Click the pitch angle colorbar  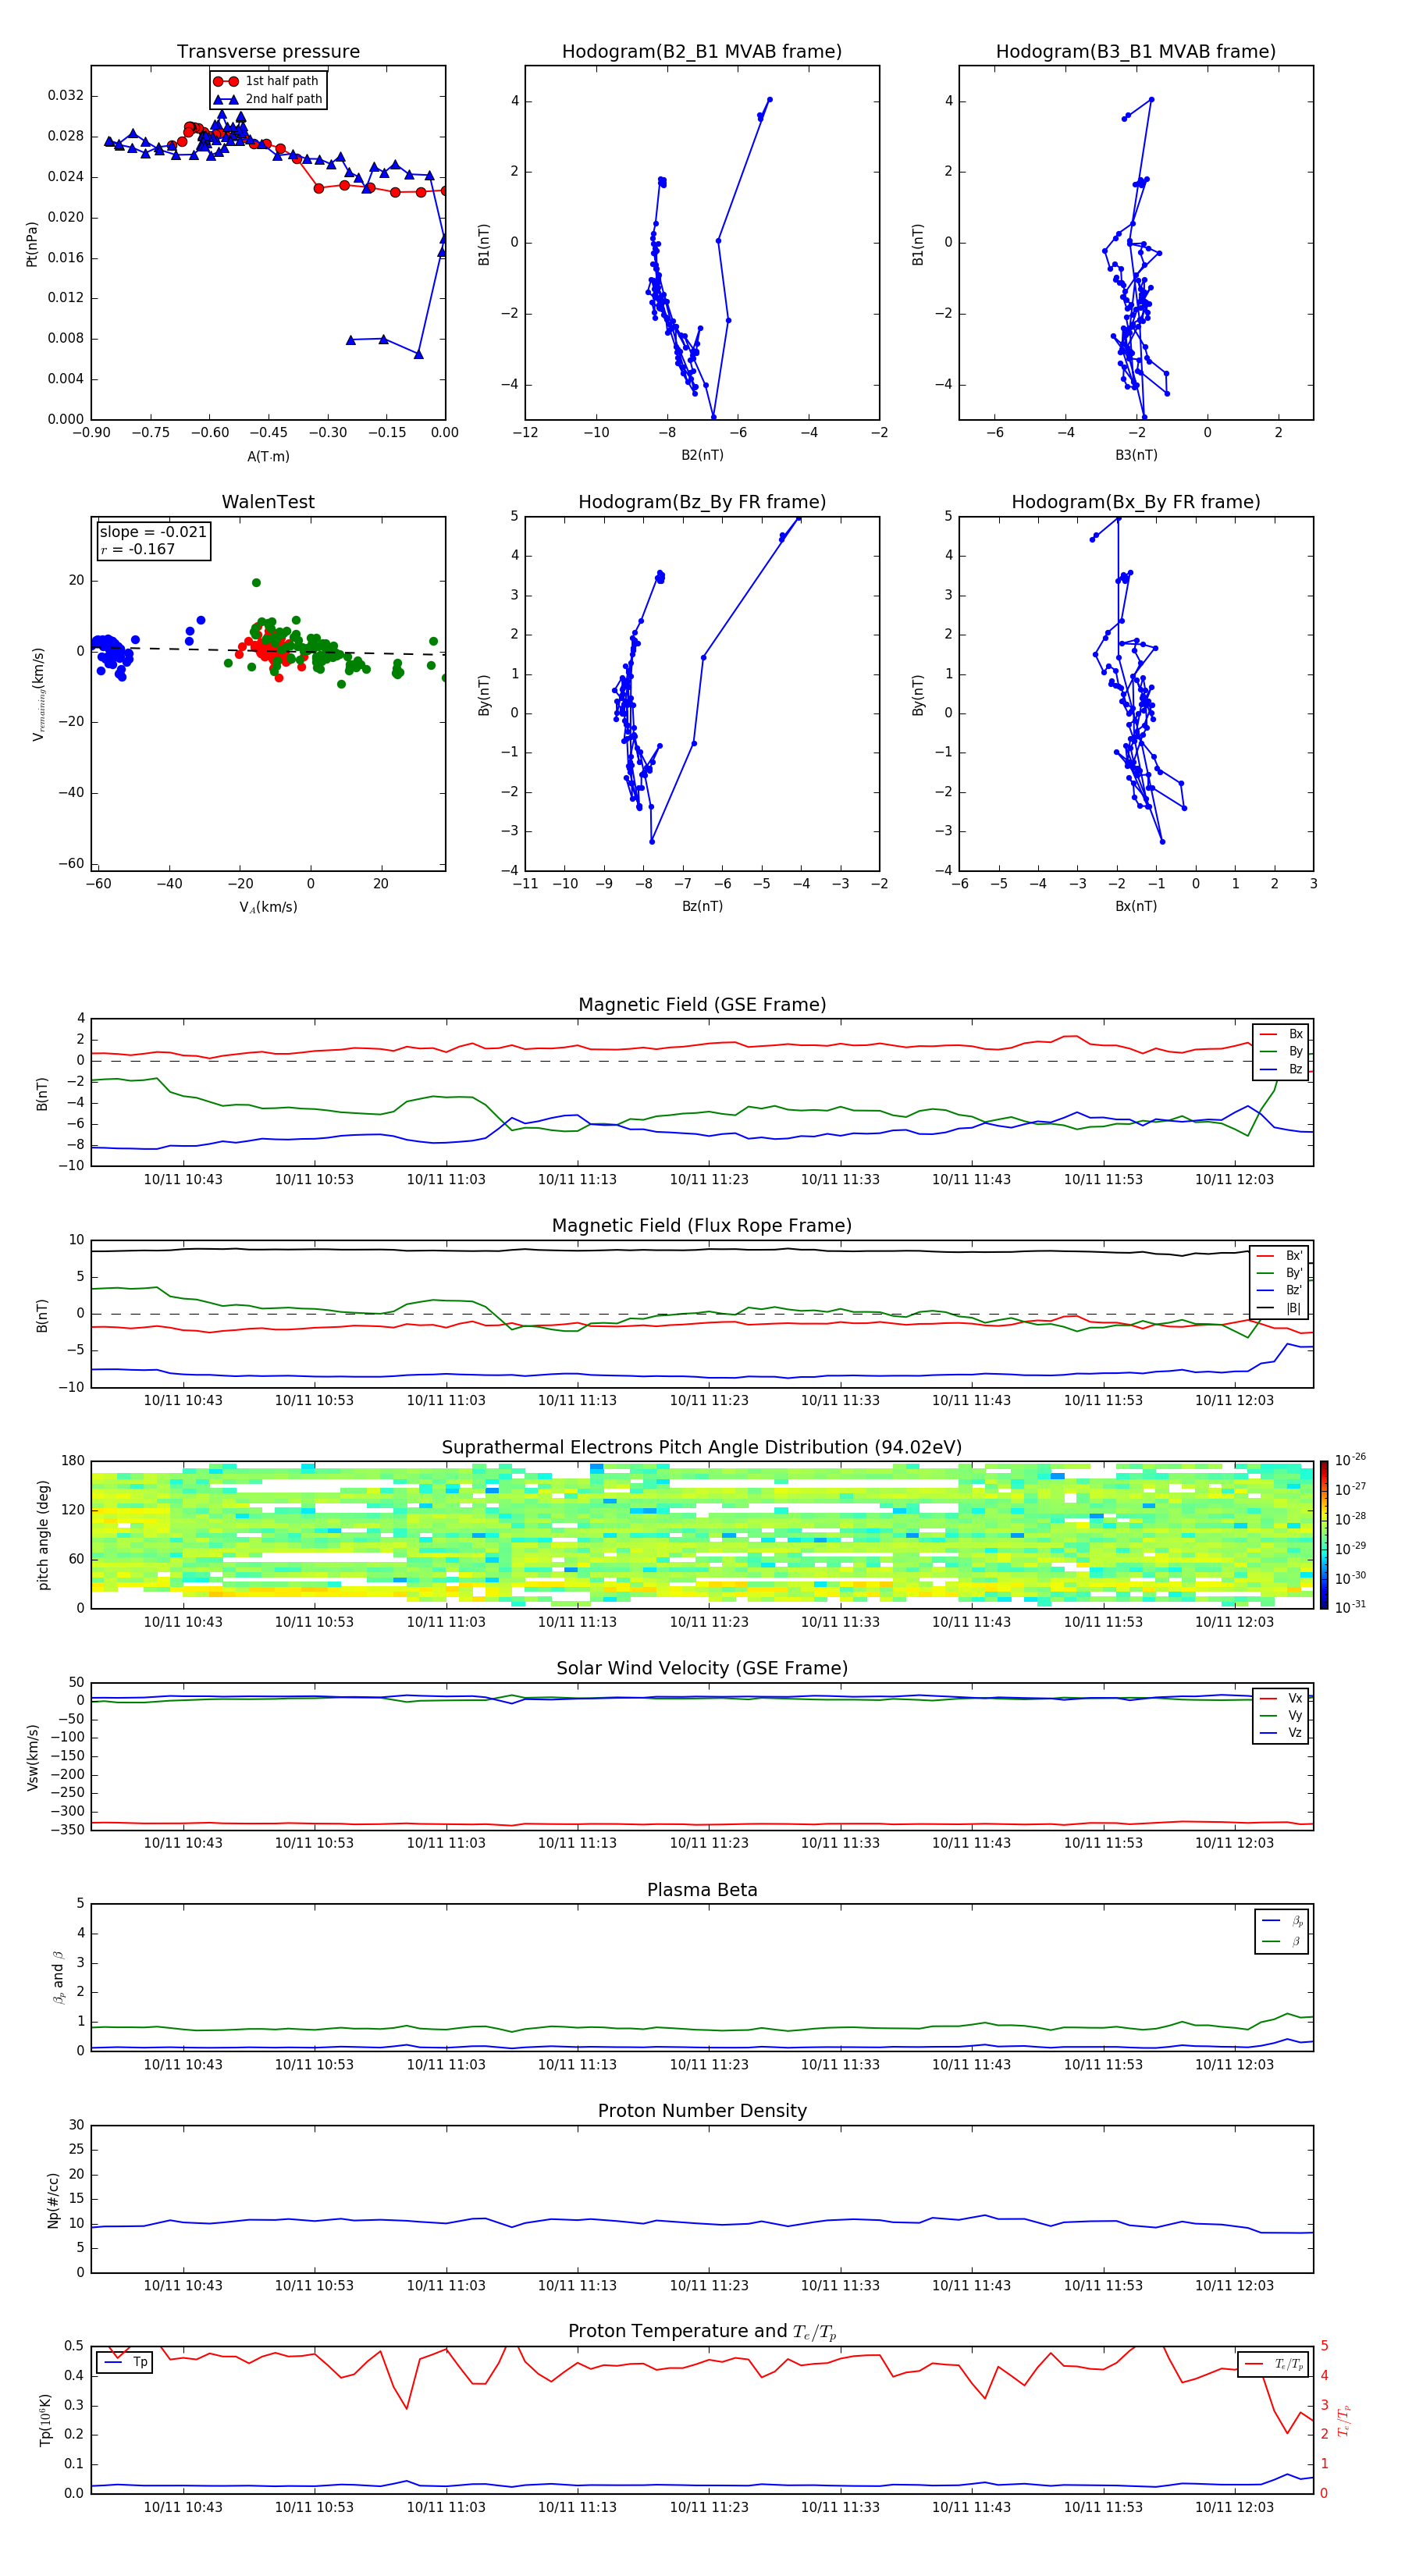(1324, 1535)
